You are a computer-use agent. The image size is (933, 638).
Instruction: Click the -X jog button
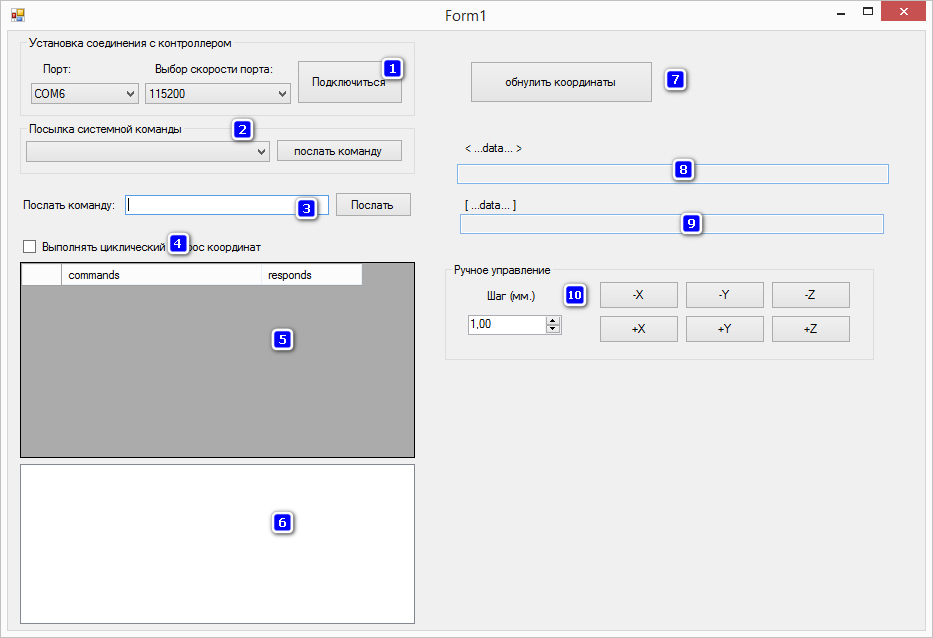[x=638, y=295]
